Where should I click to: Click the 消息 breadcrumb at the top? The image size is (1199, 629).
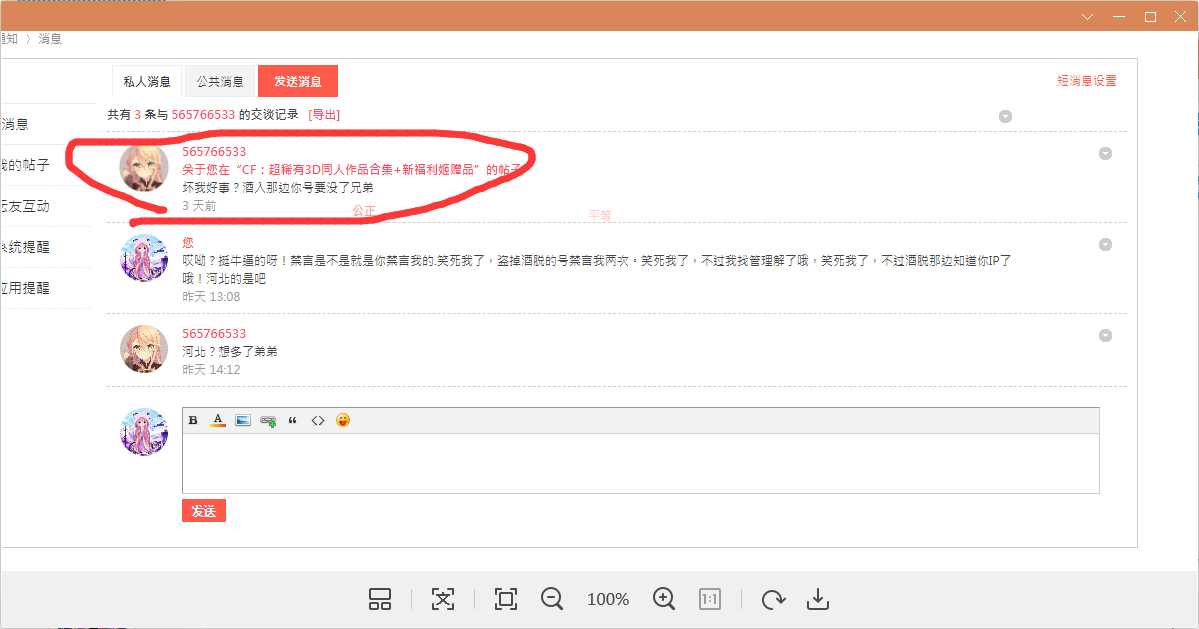click(50, 38)
